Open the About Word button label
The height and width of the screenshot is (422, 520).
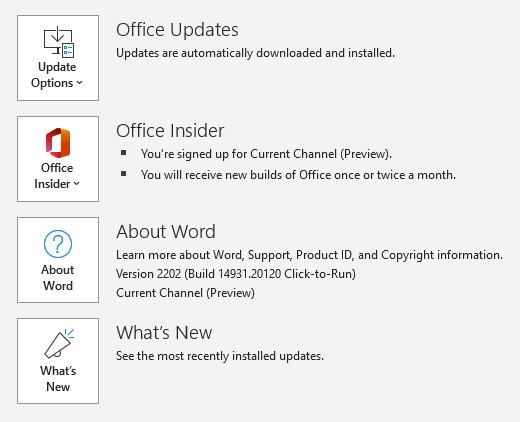pyautogui.click(x=58, y=278)
